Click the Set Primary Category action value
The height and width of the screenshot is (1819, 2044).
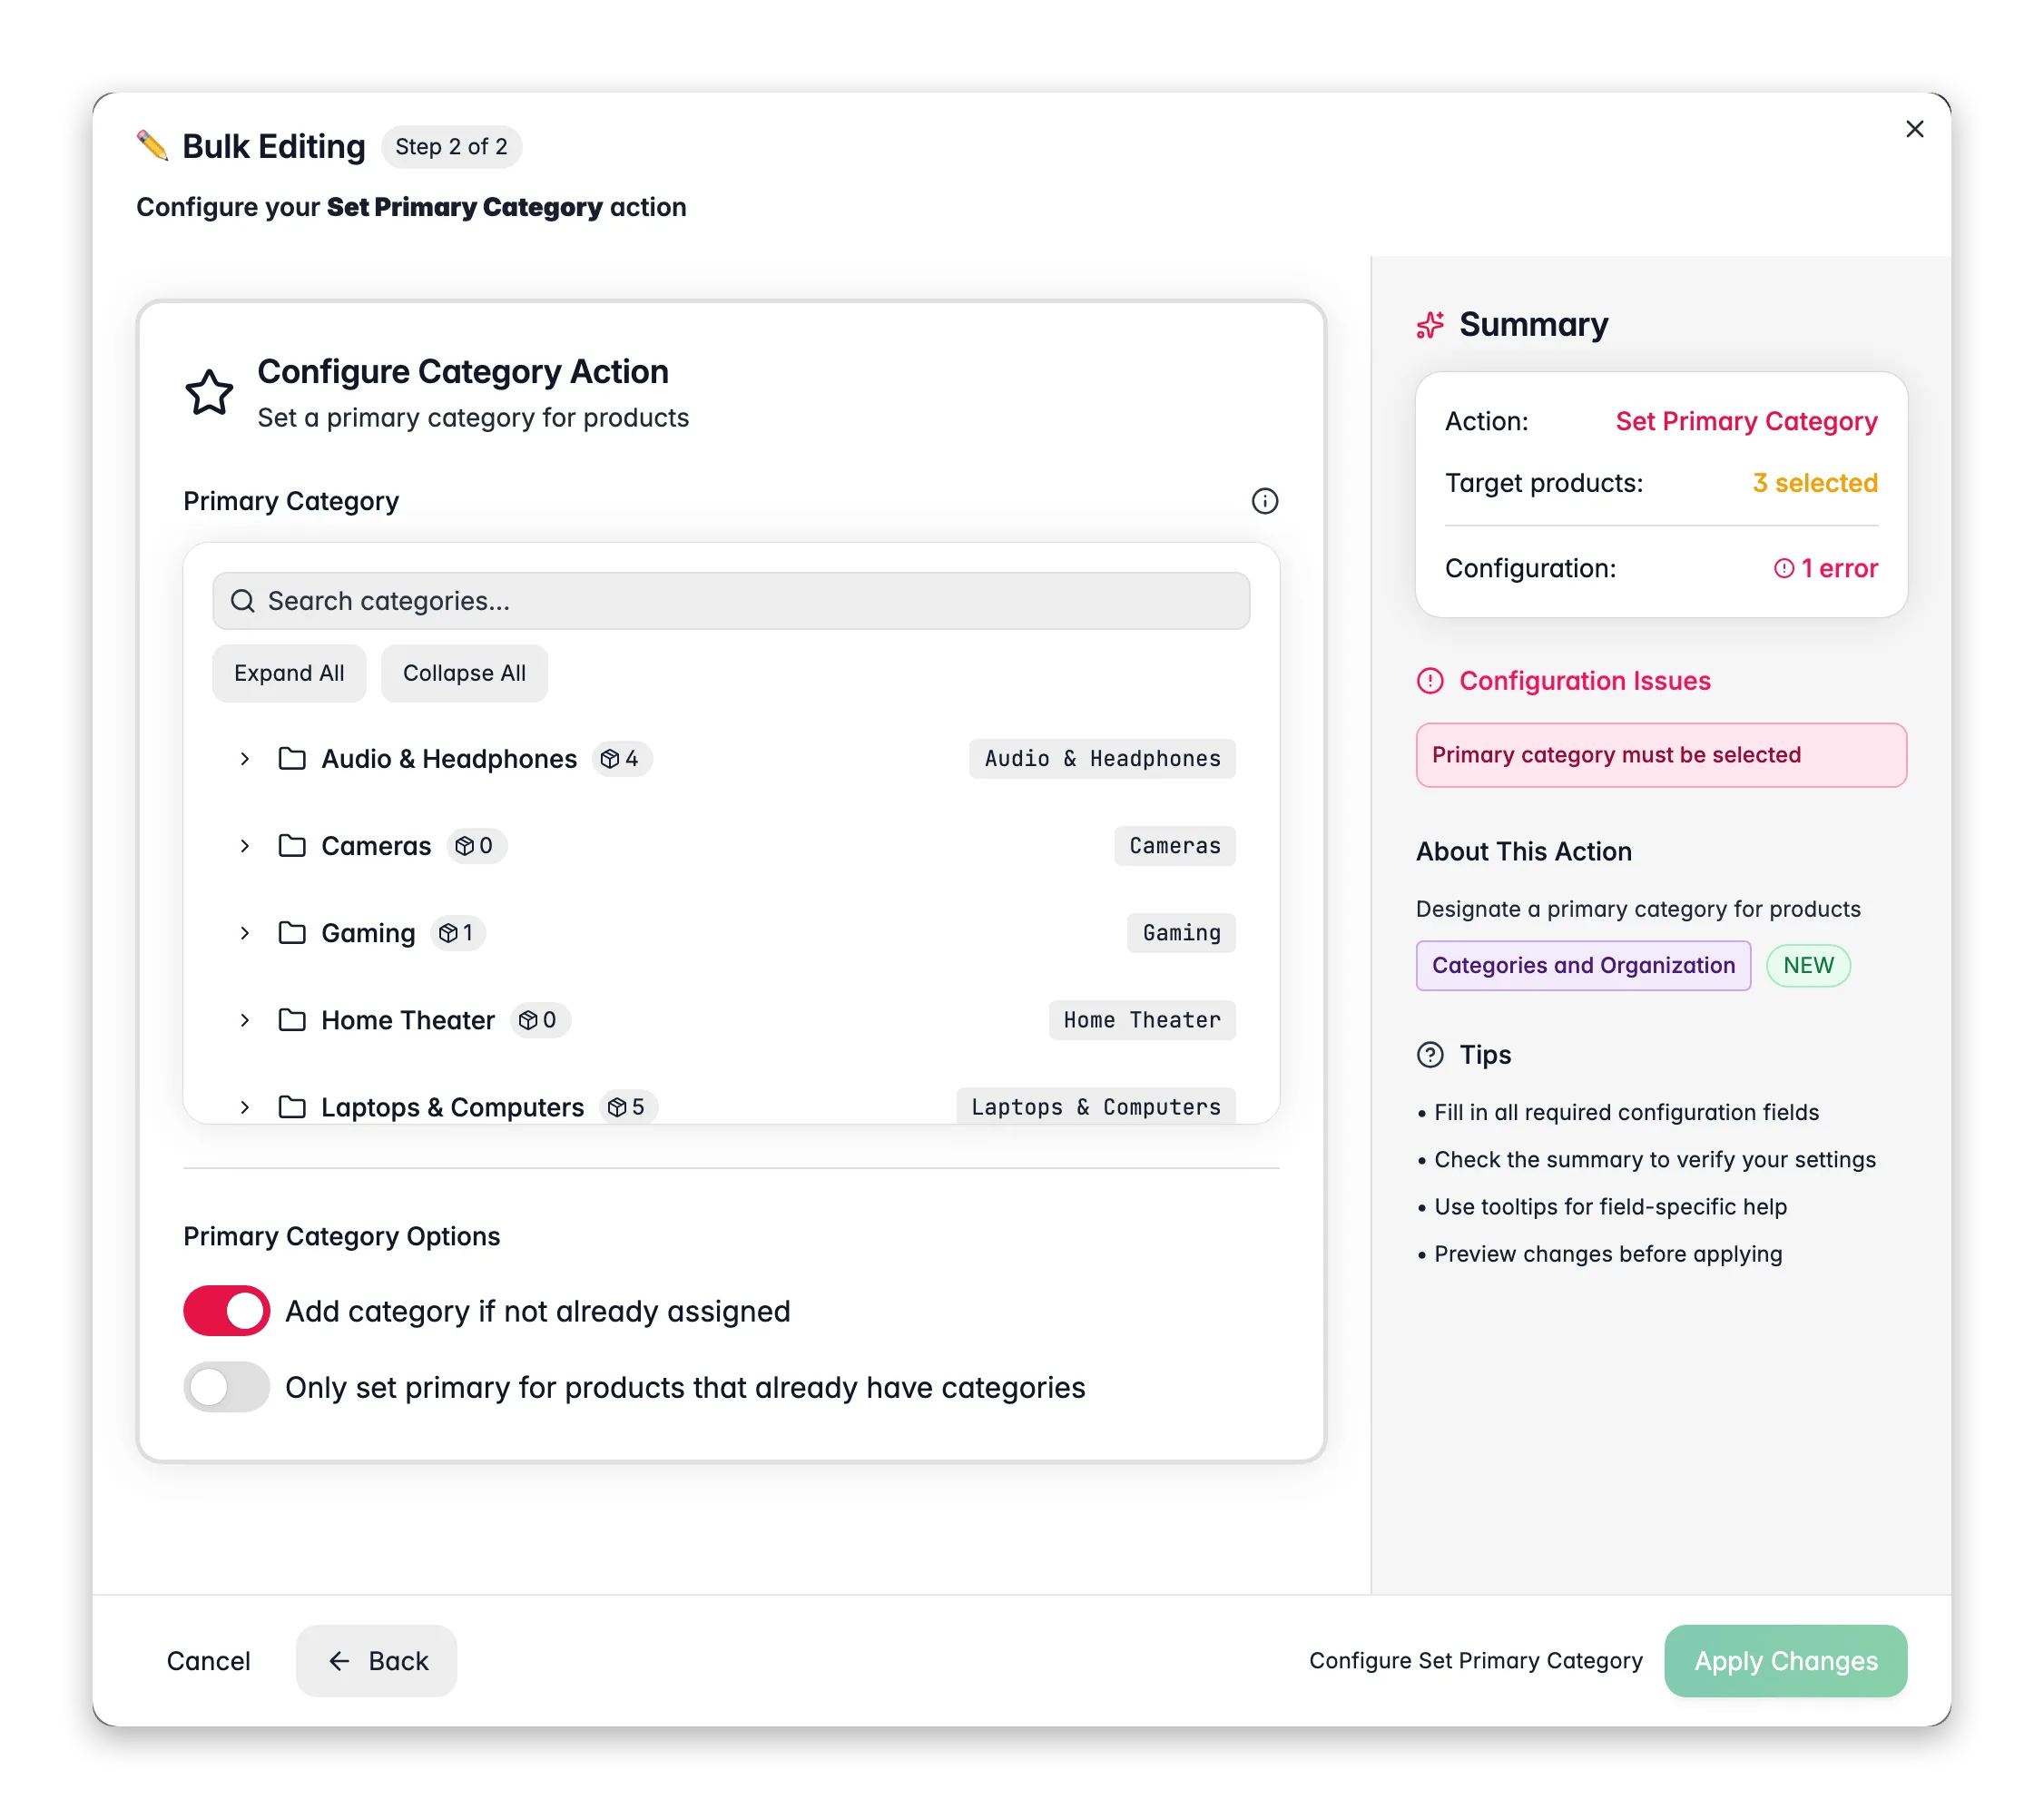(1746, 421)
